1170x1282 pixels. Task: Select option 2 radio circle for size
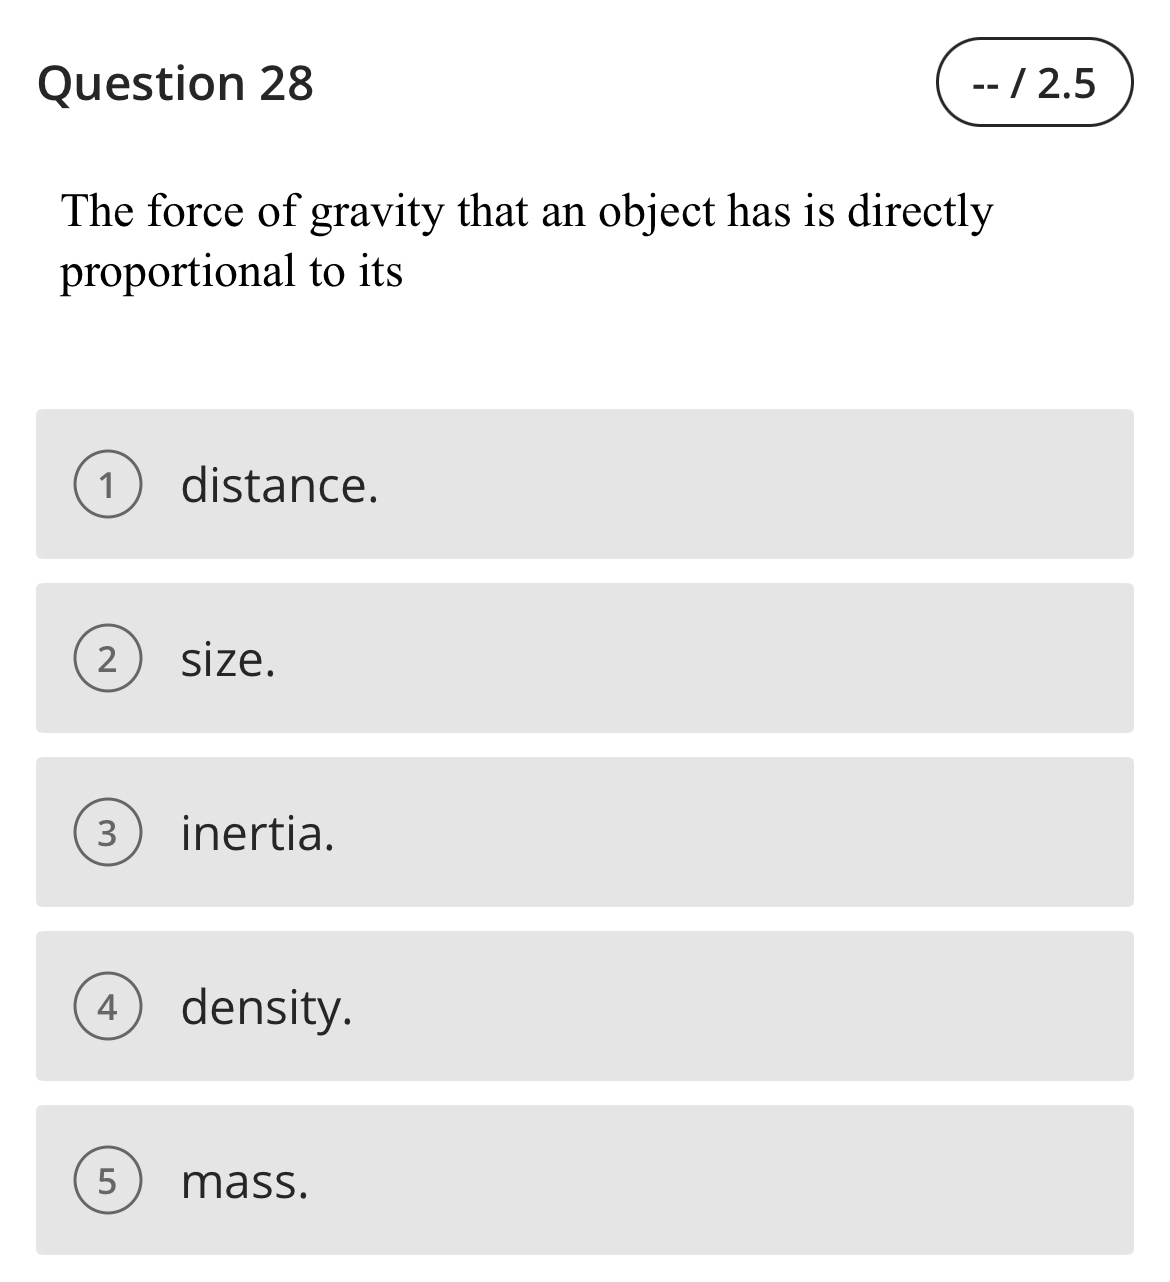pyautogui.click(x=109, y=659)
